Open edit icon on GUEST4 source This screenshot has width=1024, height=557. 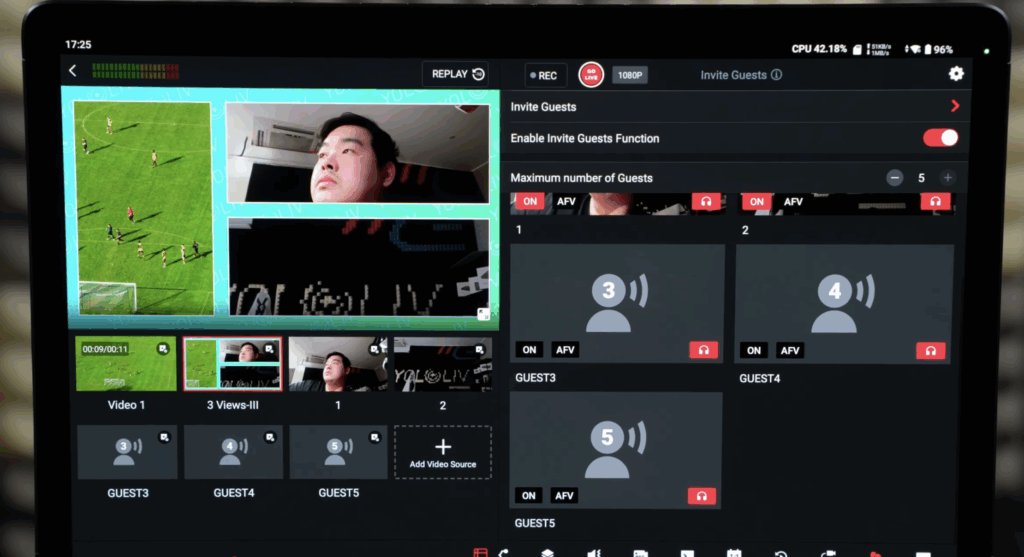click(x=269, y=438)
